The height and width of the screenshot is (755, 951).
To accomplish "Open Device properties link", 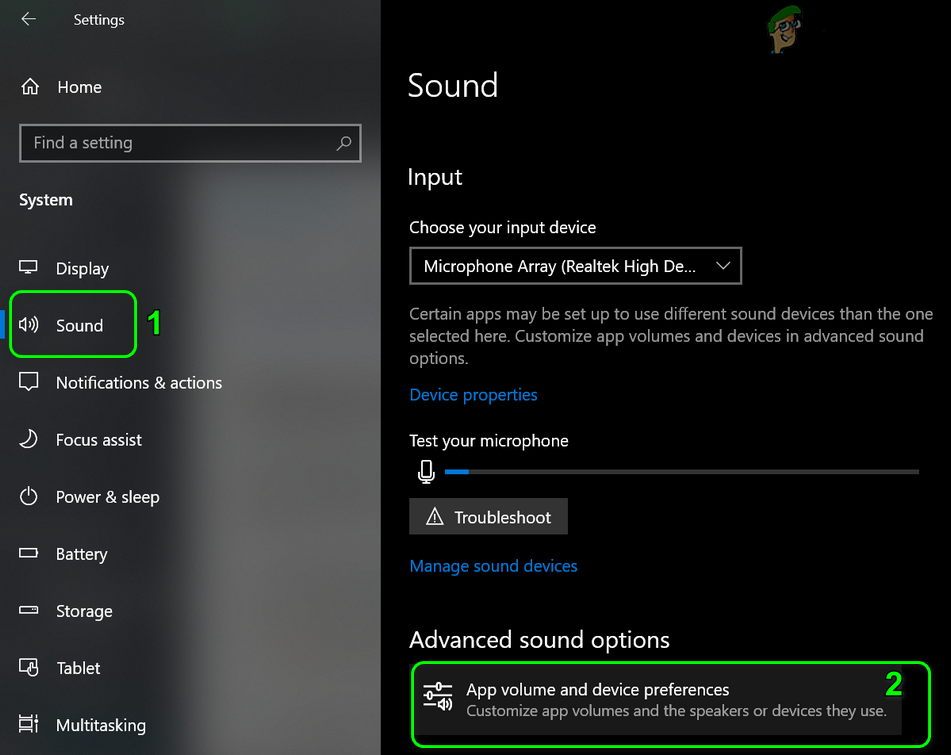I will coord(474,395).
